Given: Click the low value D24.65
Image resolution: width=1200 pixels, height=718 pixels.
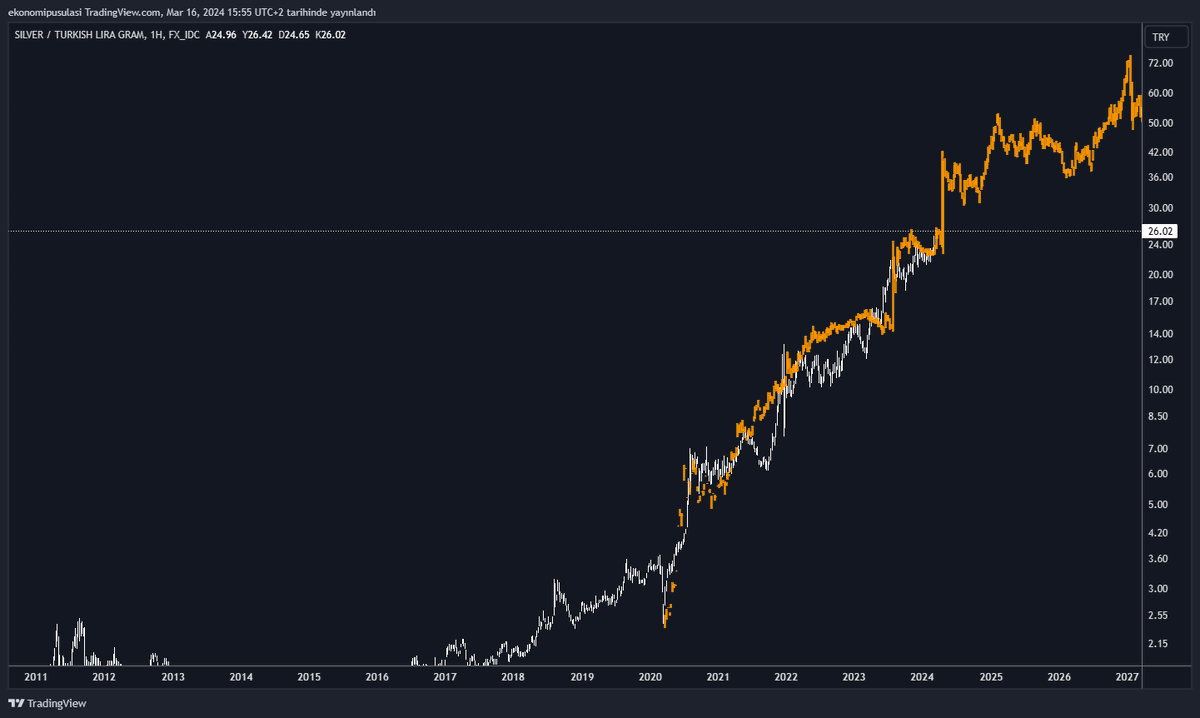Looking at the screenshot, I should tap(295, 35).
